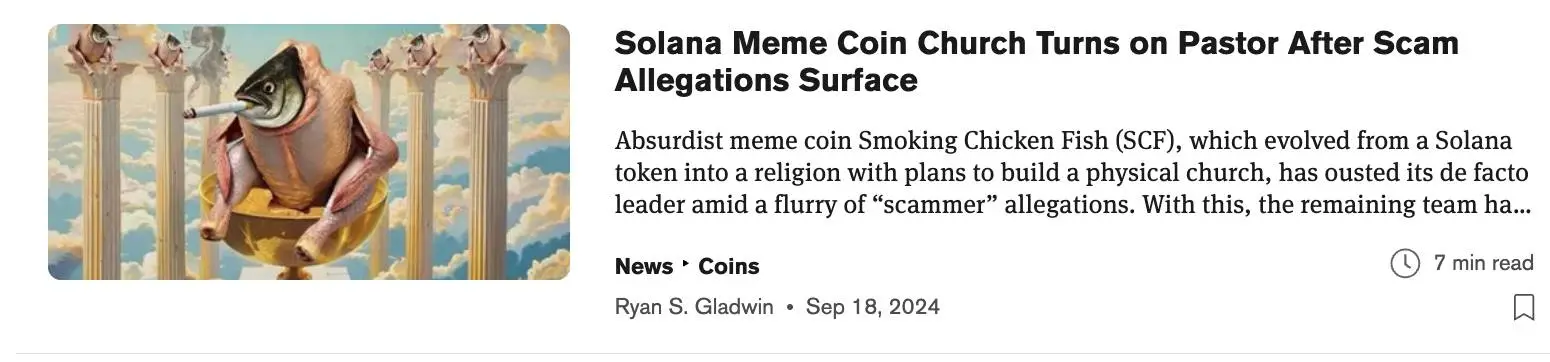
Task: Click the triangle separator between News and Coins
Action: coord(686,265)
